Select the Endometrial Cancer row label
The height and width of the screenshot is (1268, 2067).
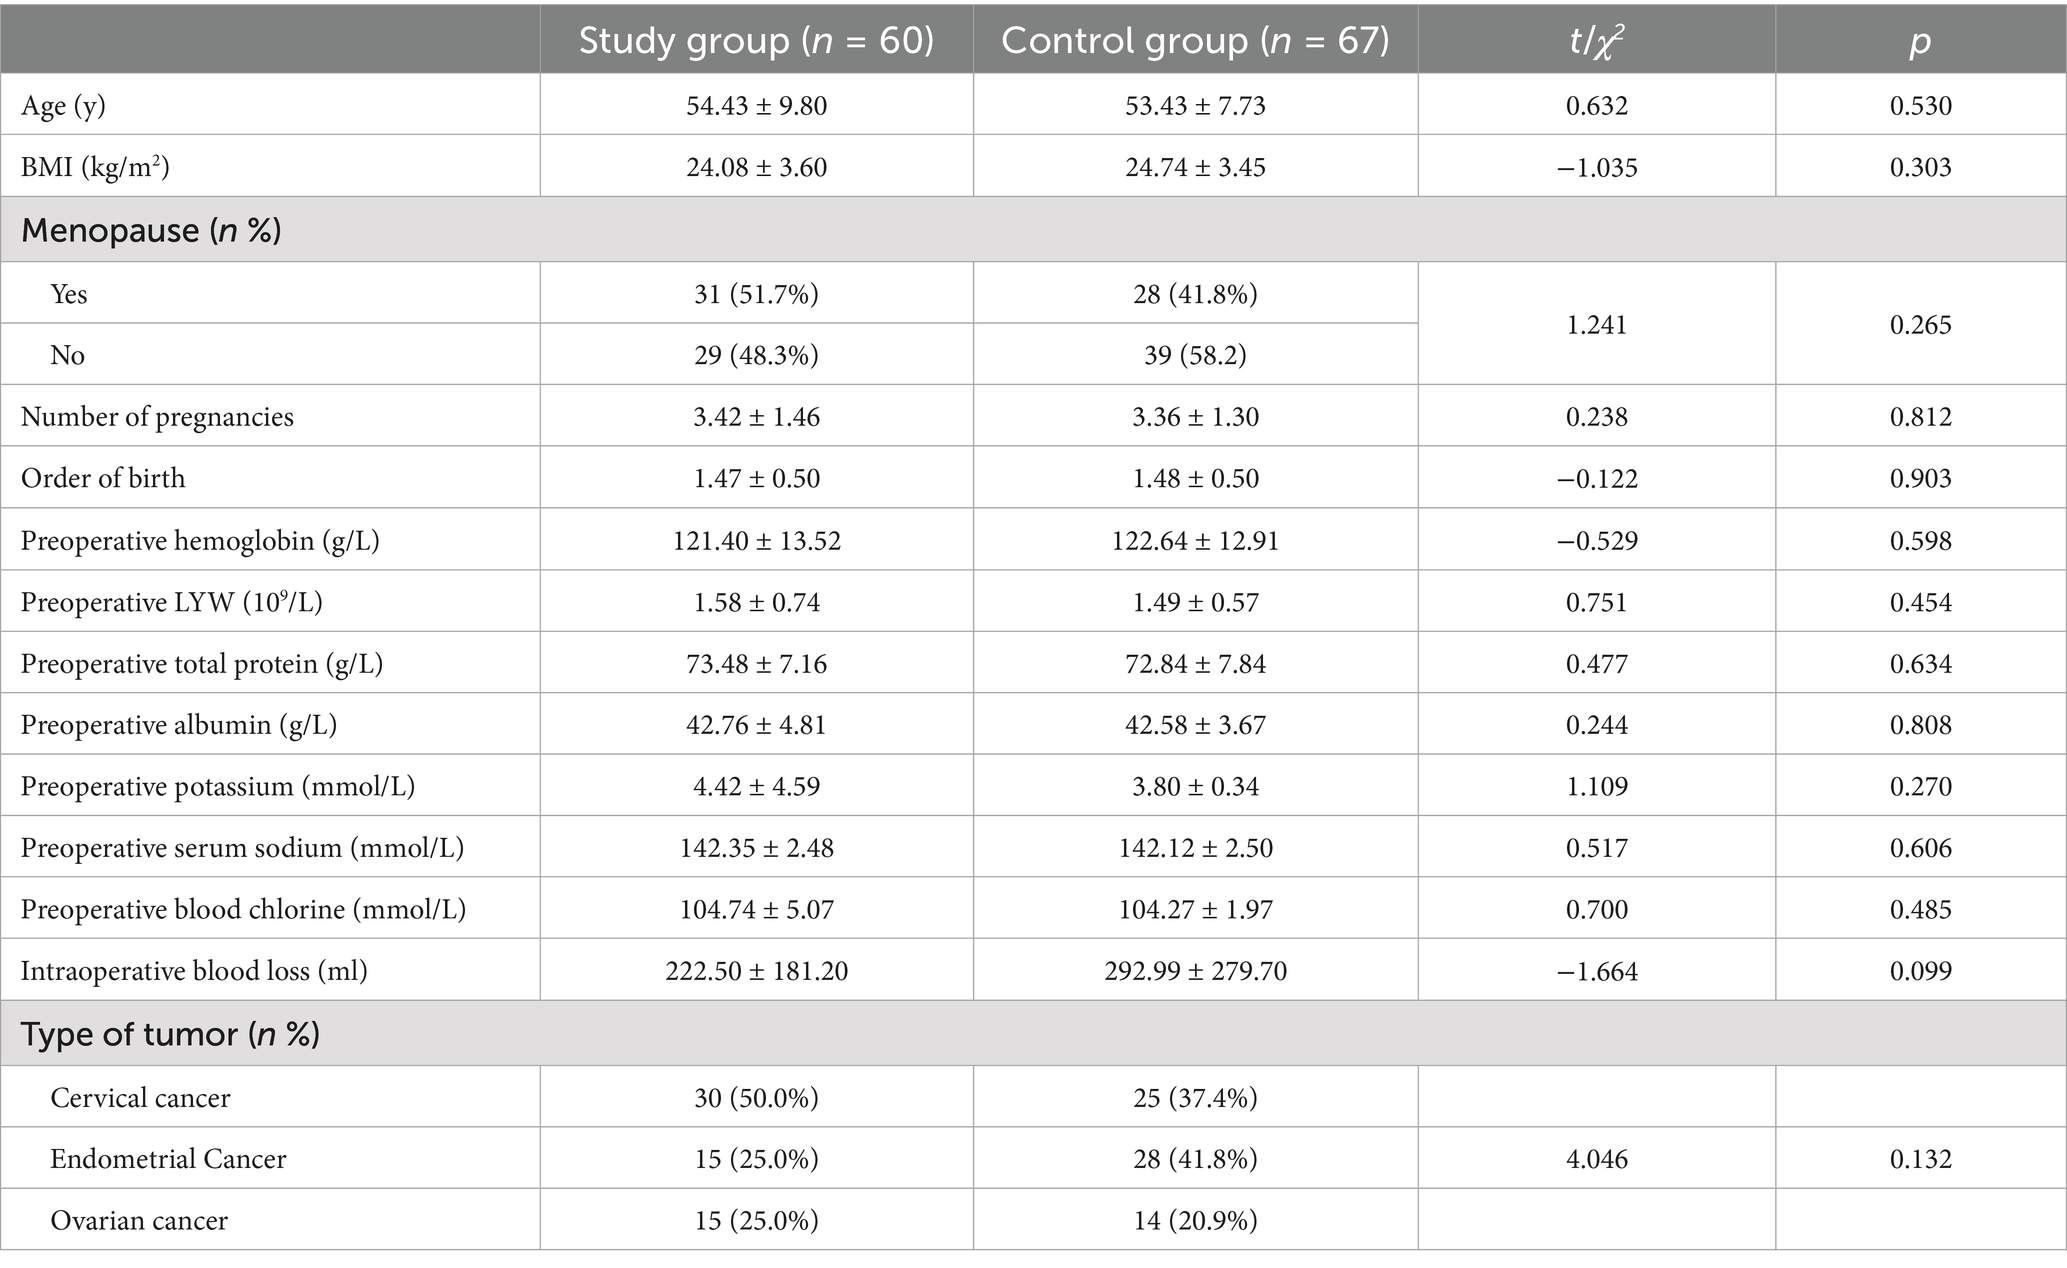point(168,1159)
